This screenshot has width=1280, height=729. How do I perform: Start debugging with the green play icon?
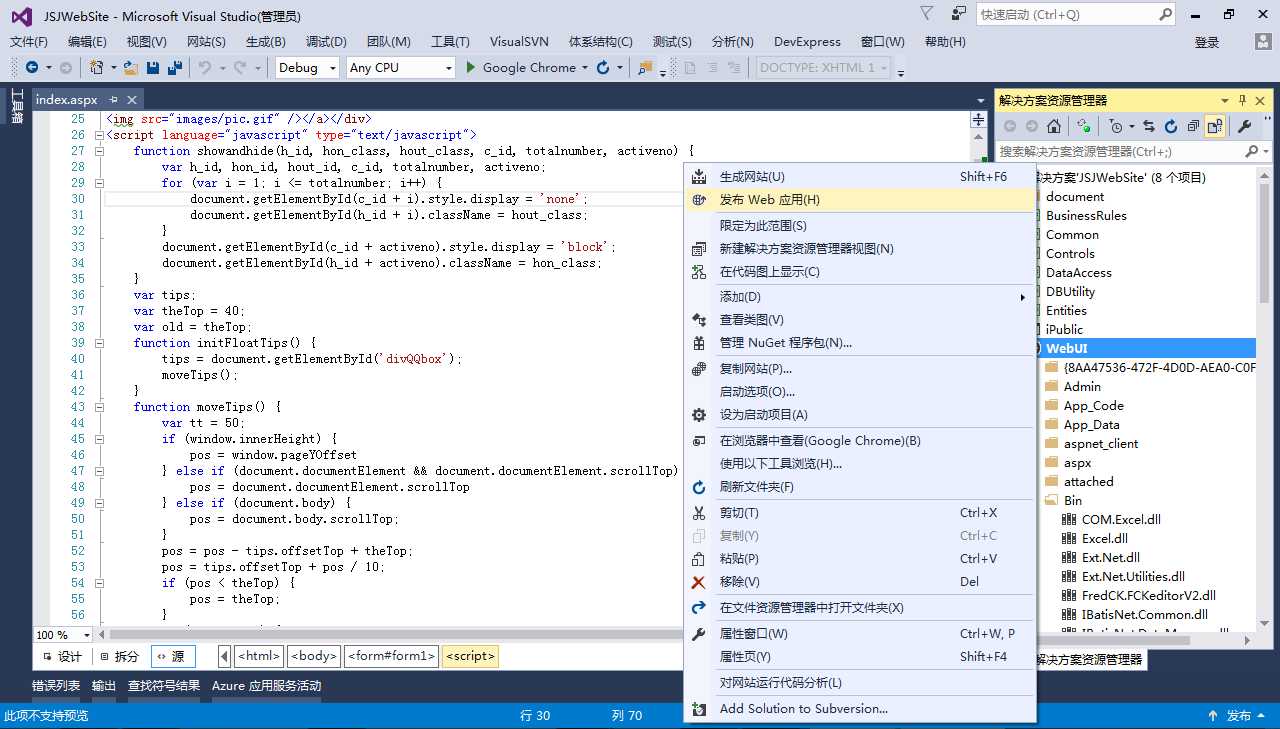click(x=470, y=67)
